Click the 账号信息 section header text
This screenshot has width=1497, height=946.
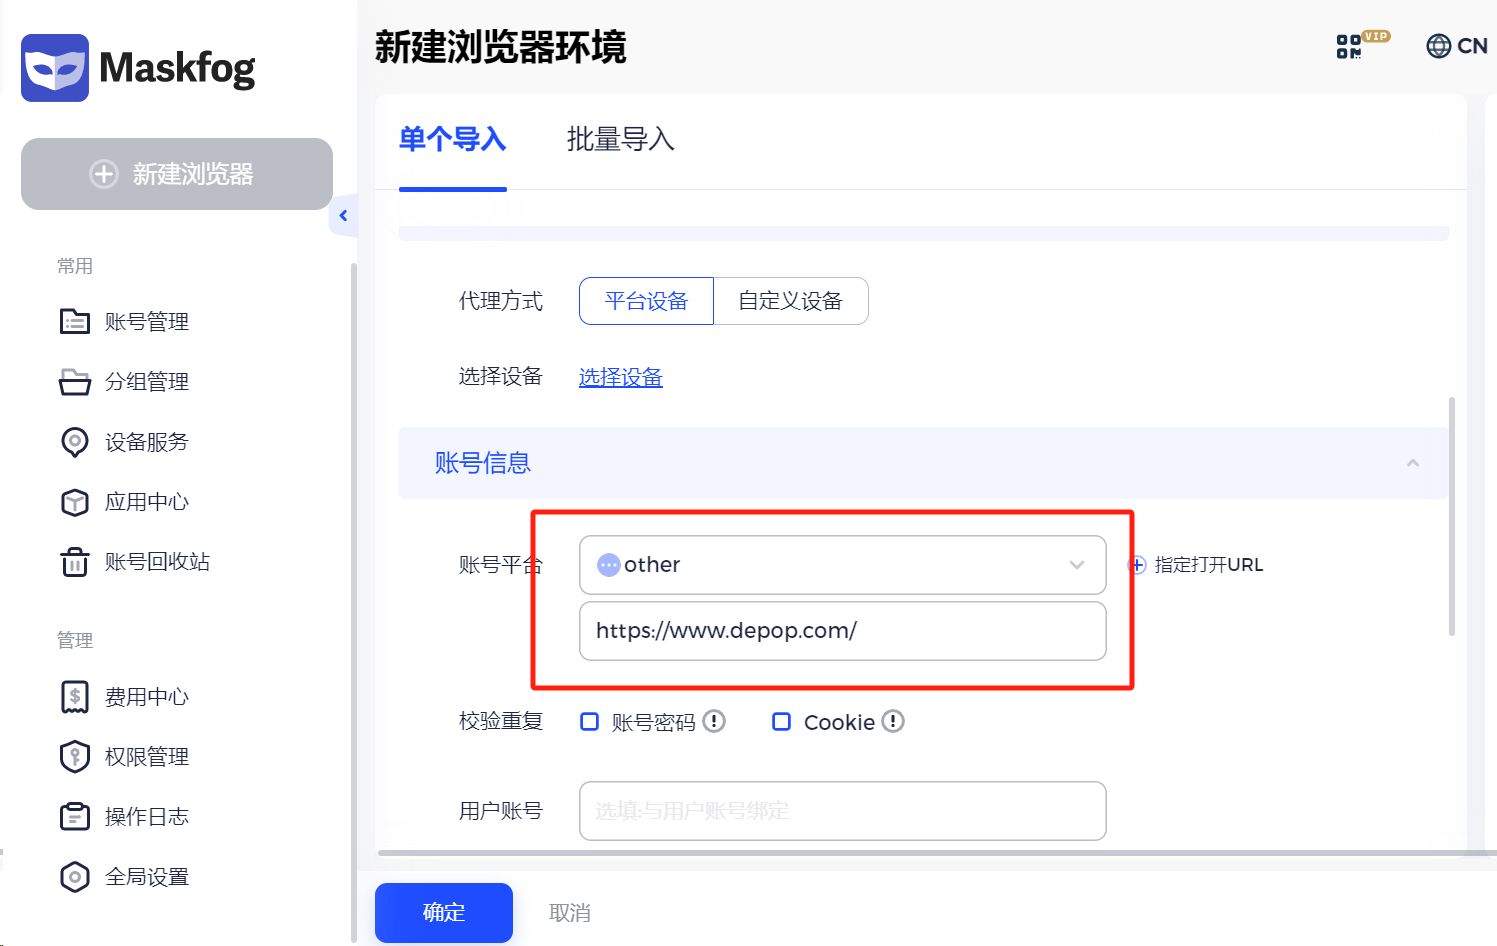point(483,463)
